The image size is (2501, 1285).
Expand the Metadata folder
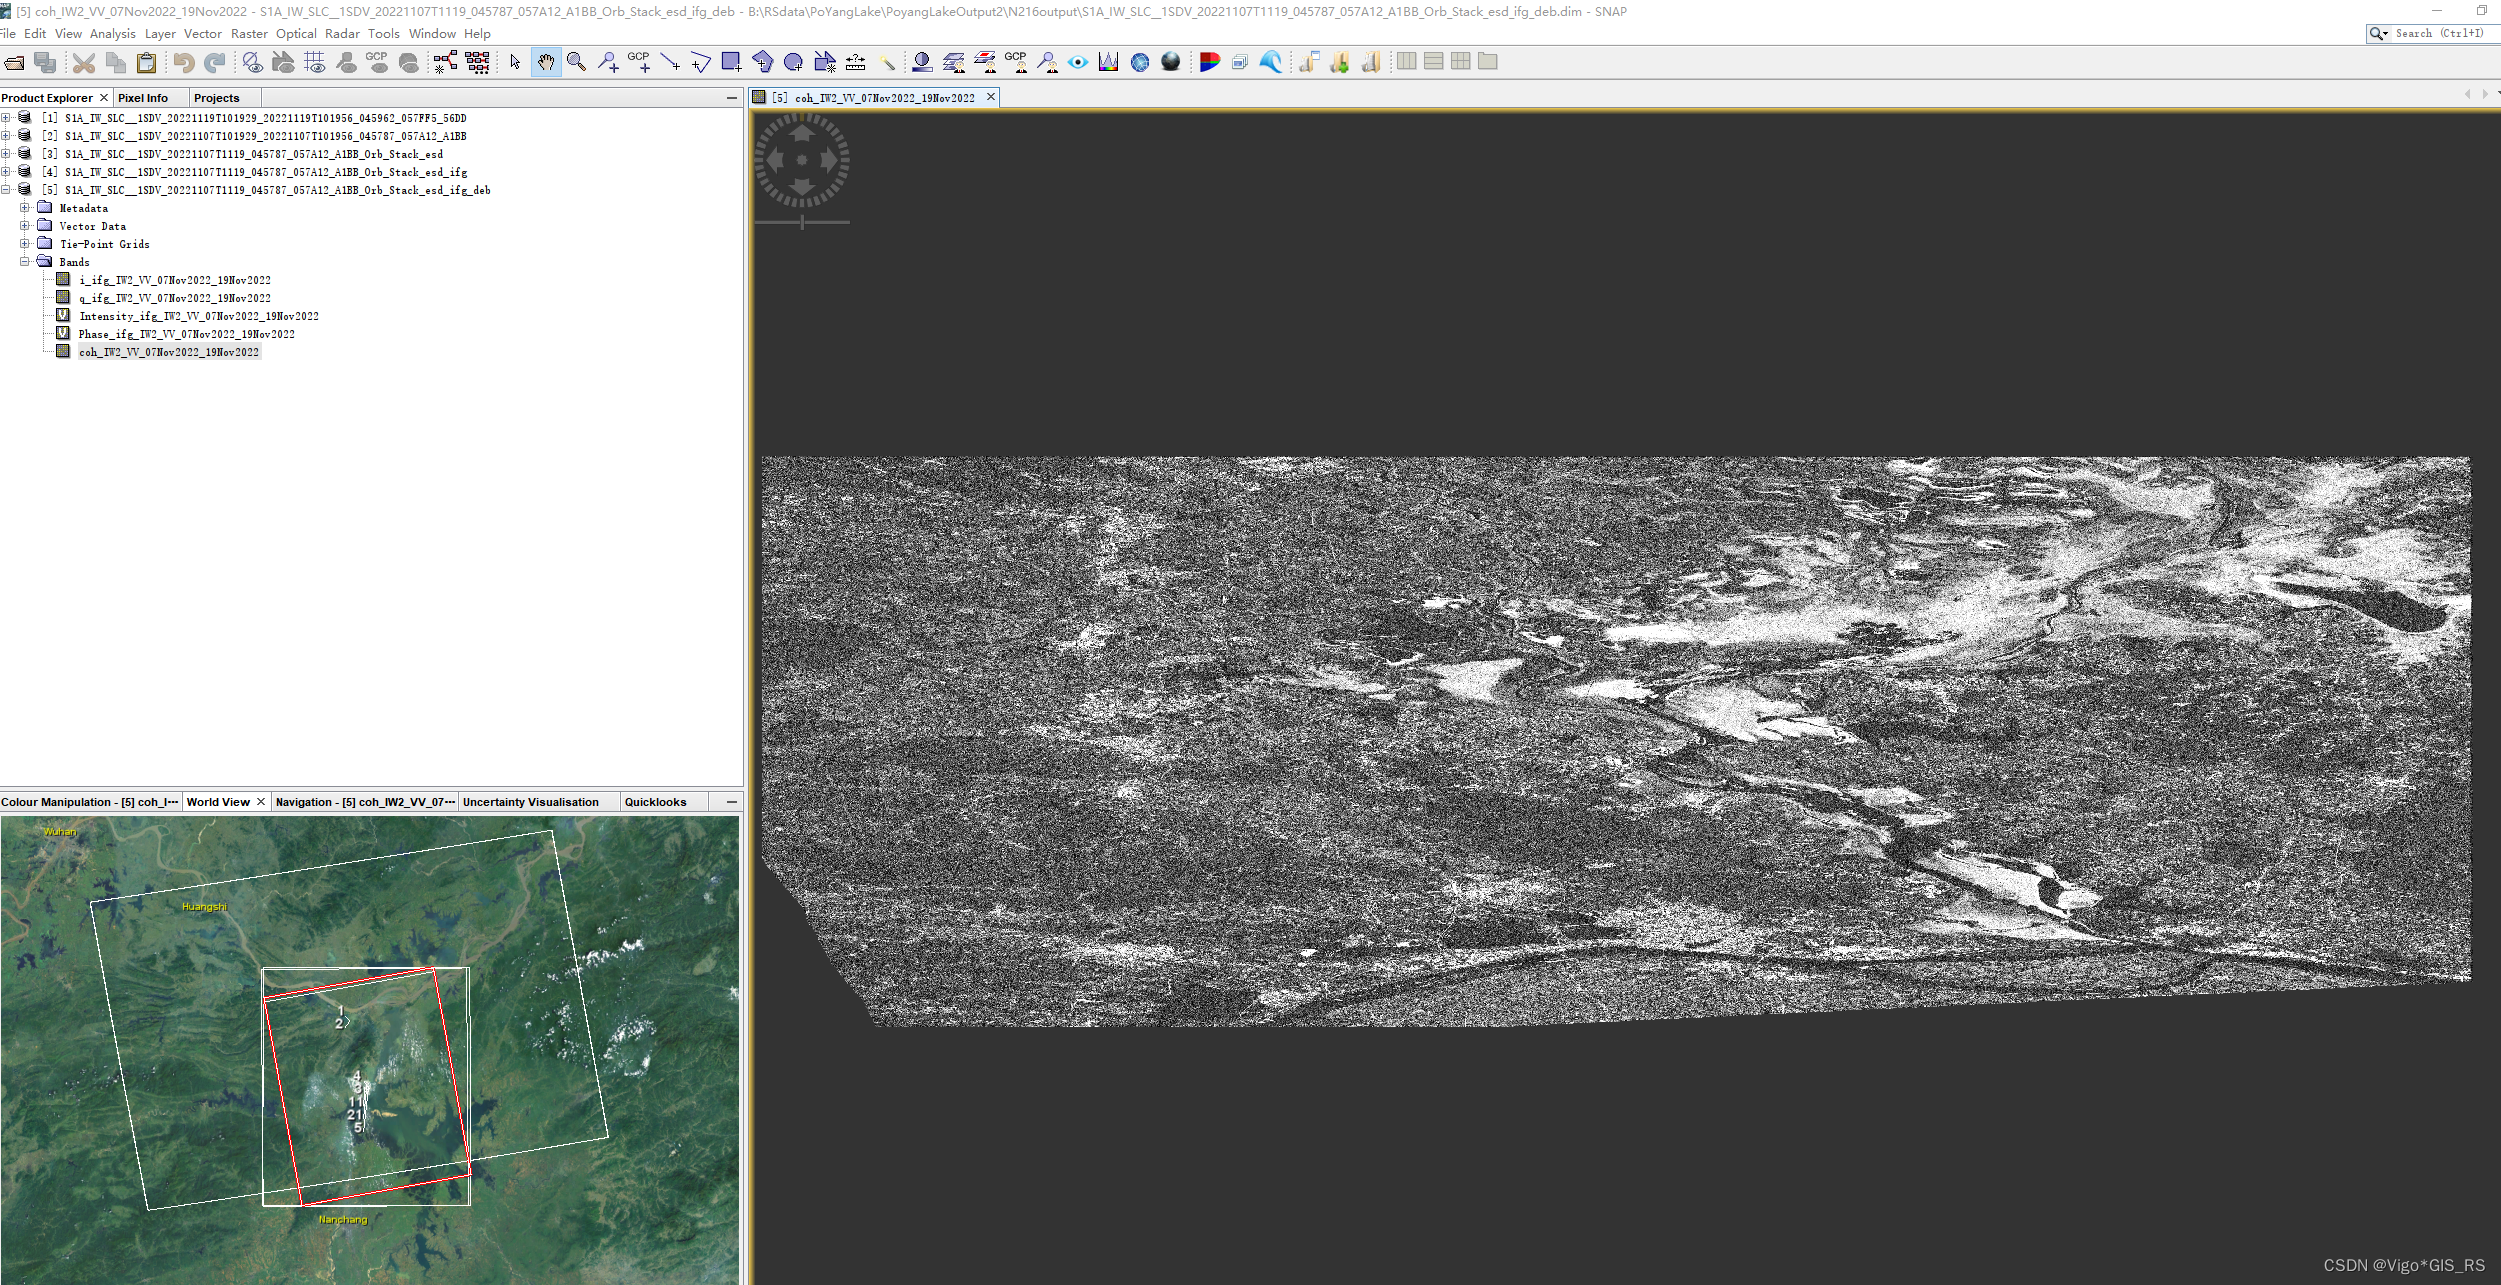click(24, 208)
